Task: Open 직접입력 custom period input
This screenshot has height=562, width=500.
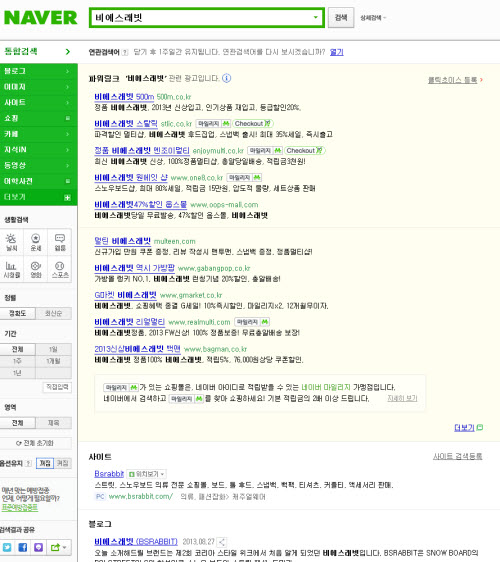Action: 57,387
